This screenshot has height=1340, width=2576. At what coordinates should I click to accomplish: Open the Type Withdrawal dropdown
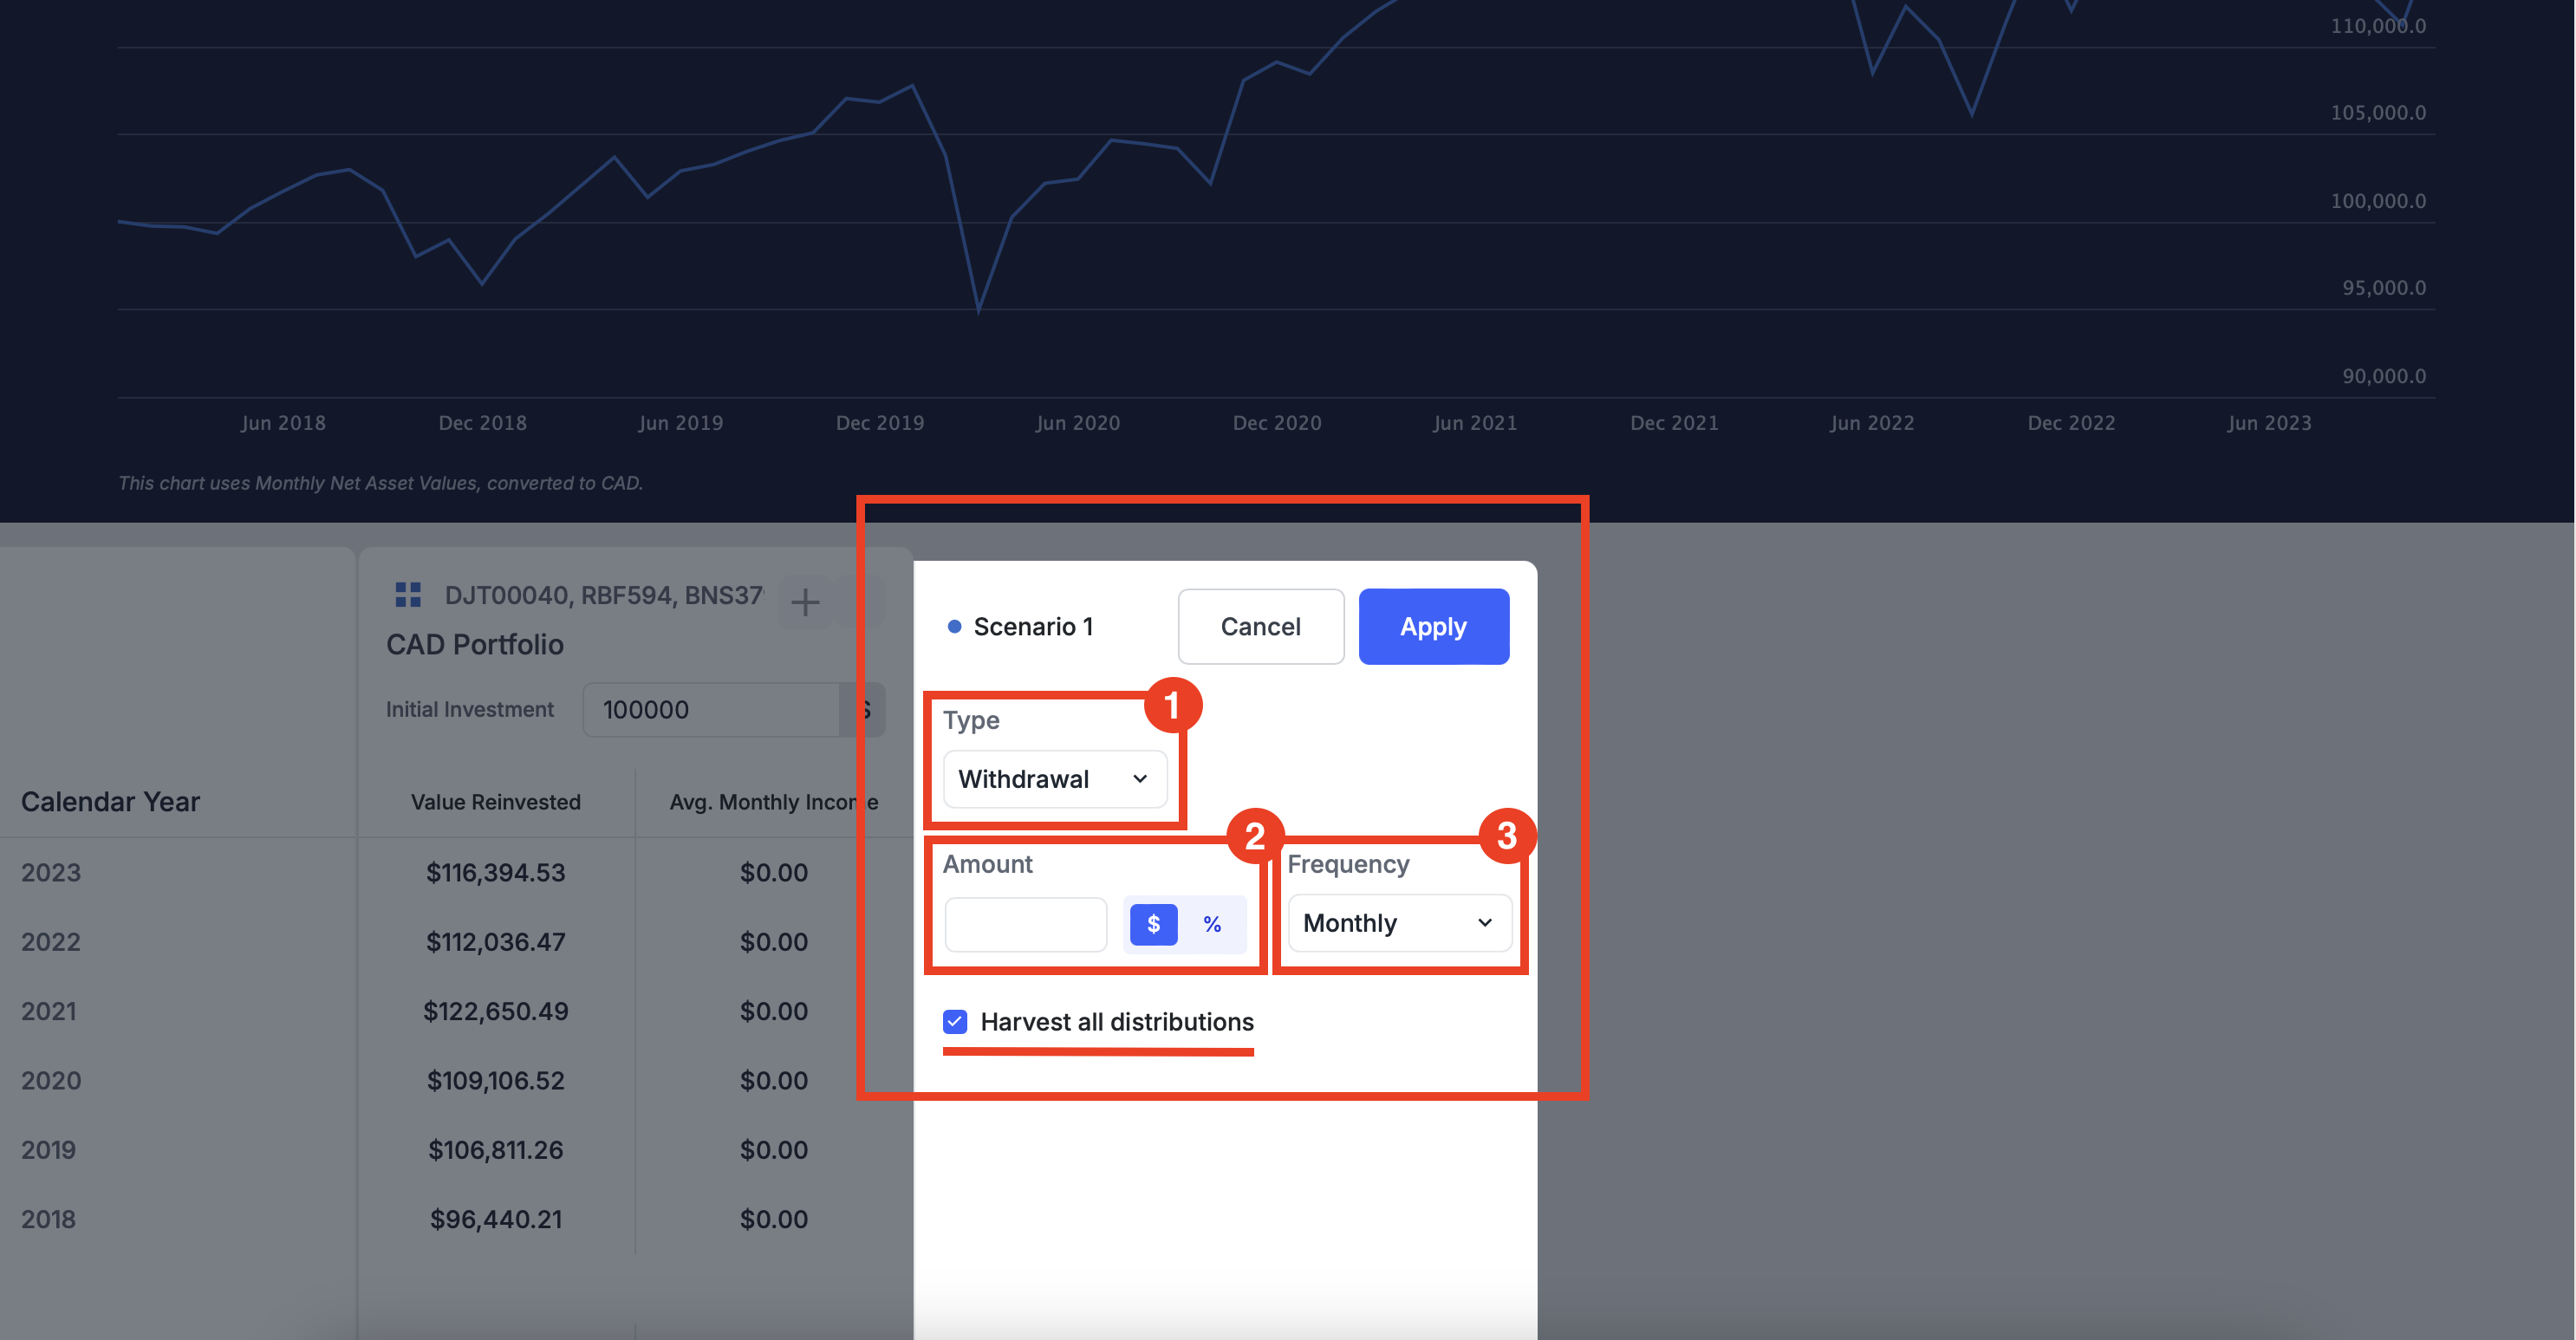[x=1053, y=779]
